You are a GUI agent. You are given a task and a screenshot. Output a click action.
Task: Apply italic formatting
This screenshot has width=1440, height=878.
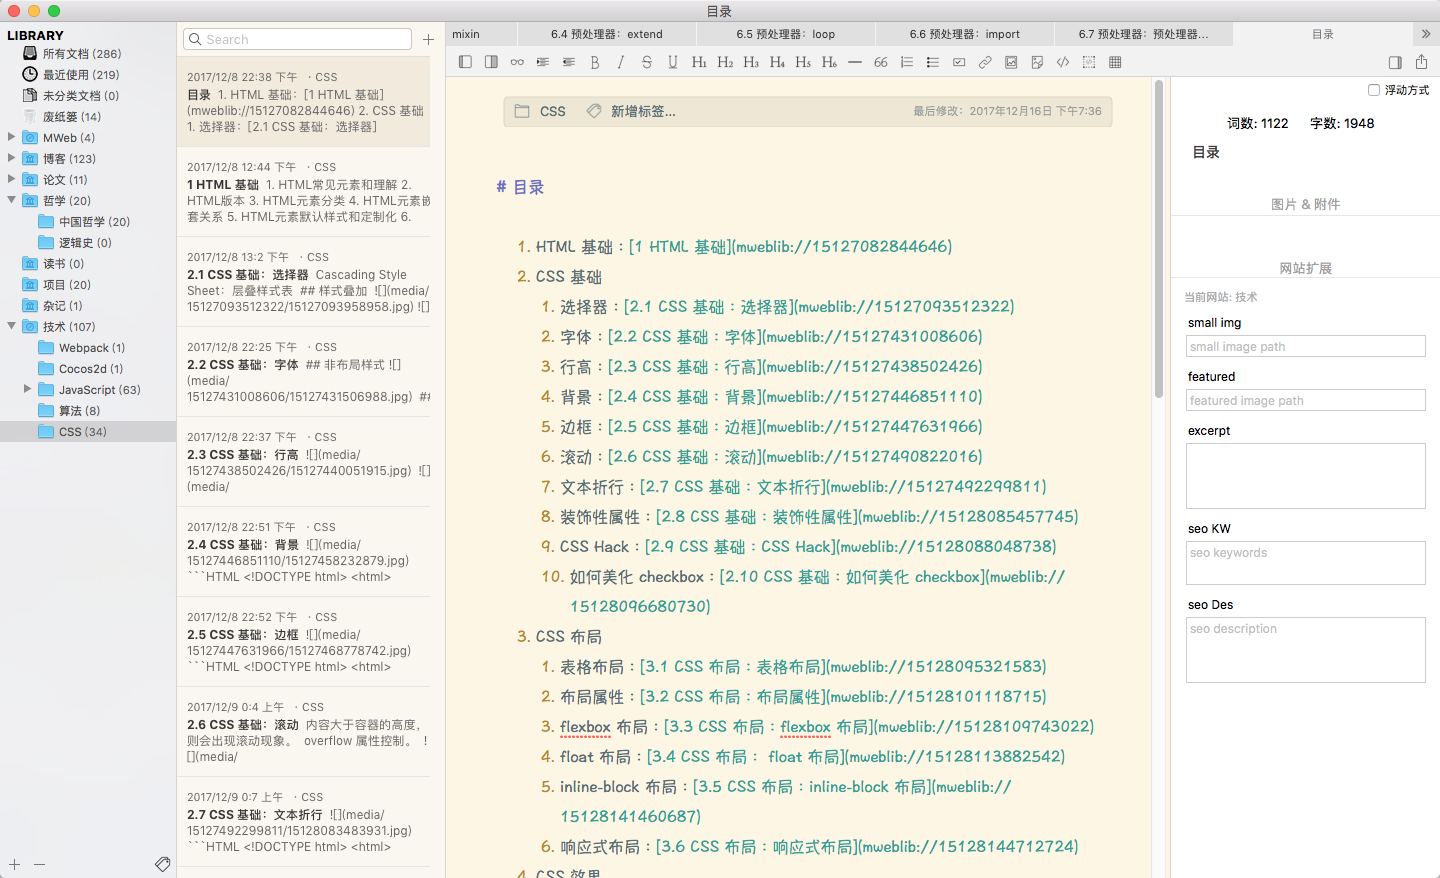(x=621, y=62)
